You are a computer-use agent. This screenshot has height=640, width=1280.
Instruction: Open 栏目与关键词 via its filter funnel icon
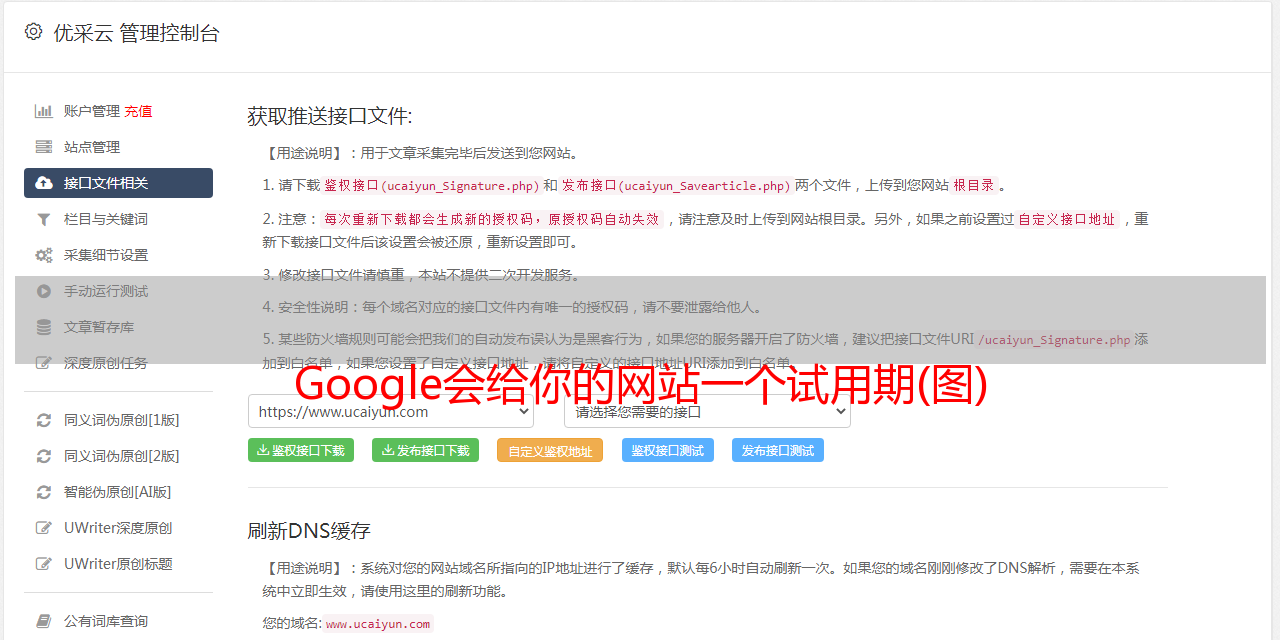click(44, 219)
